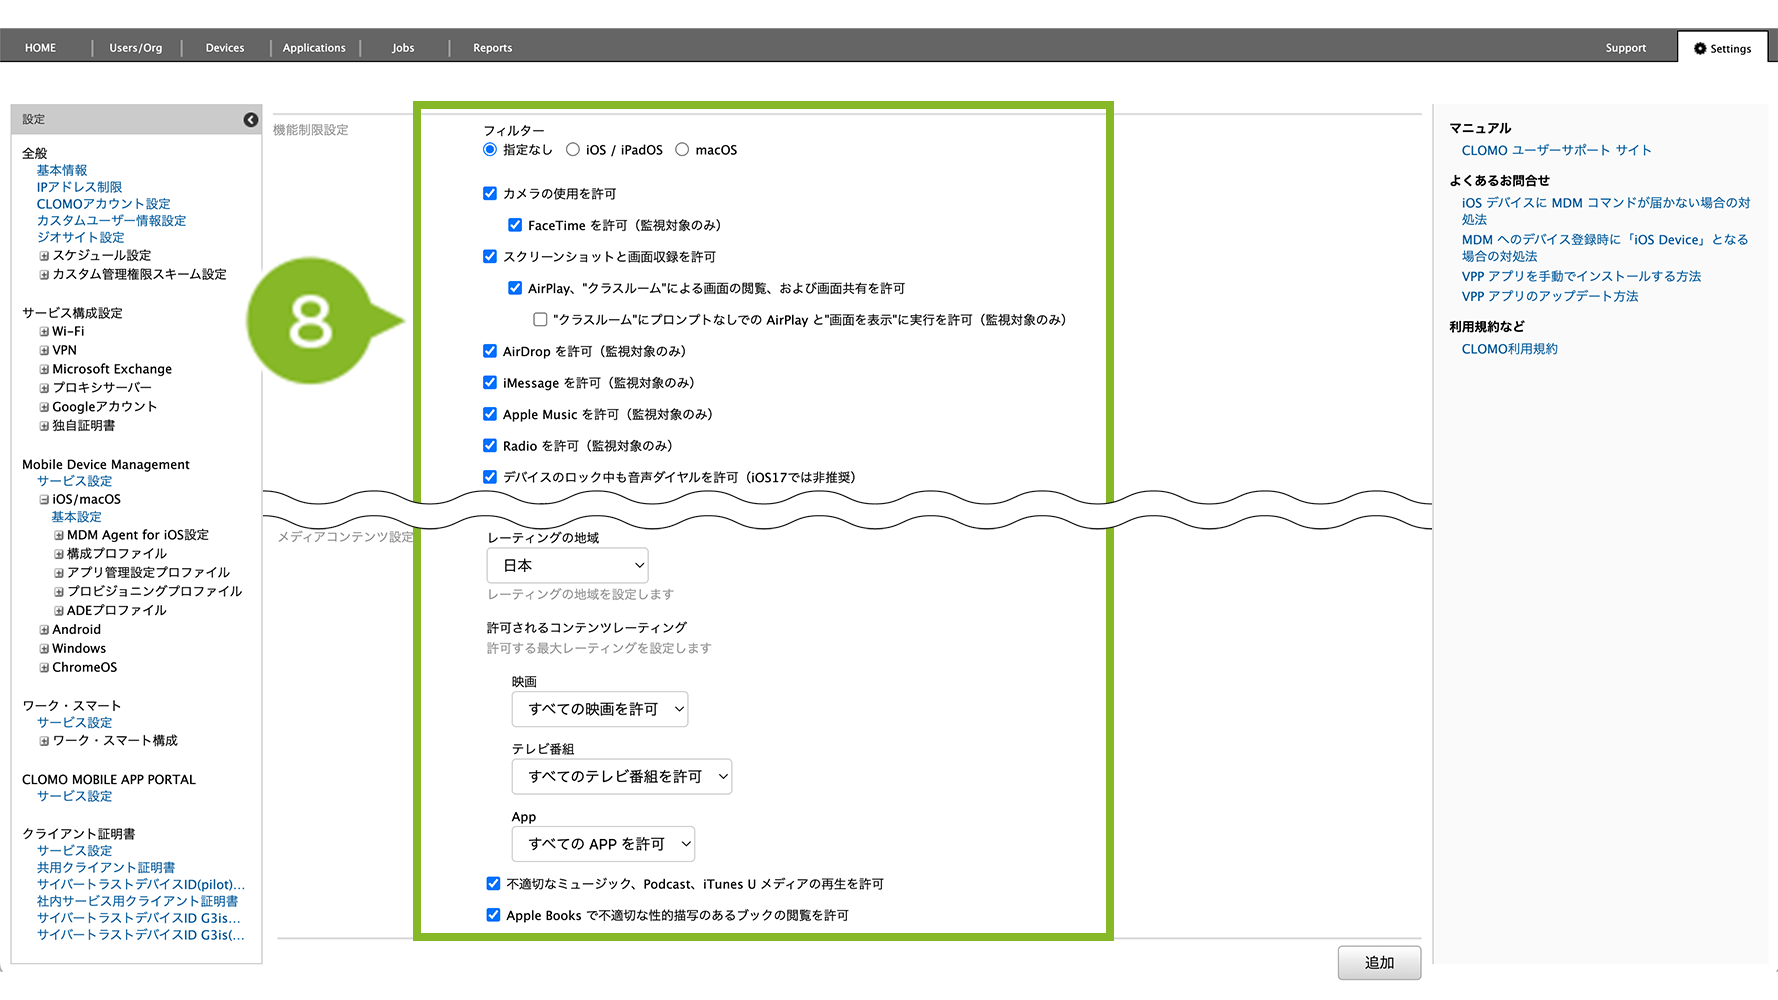Open the Devices menu tab
This screenshot has height=1000, width=1778.
tap(225, 48)
